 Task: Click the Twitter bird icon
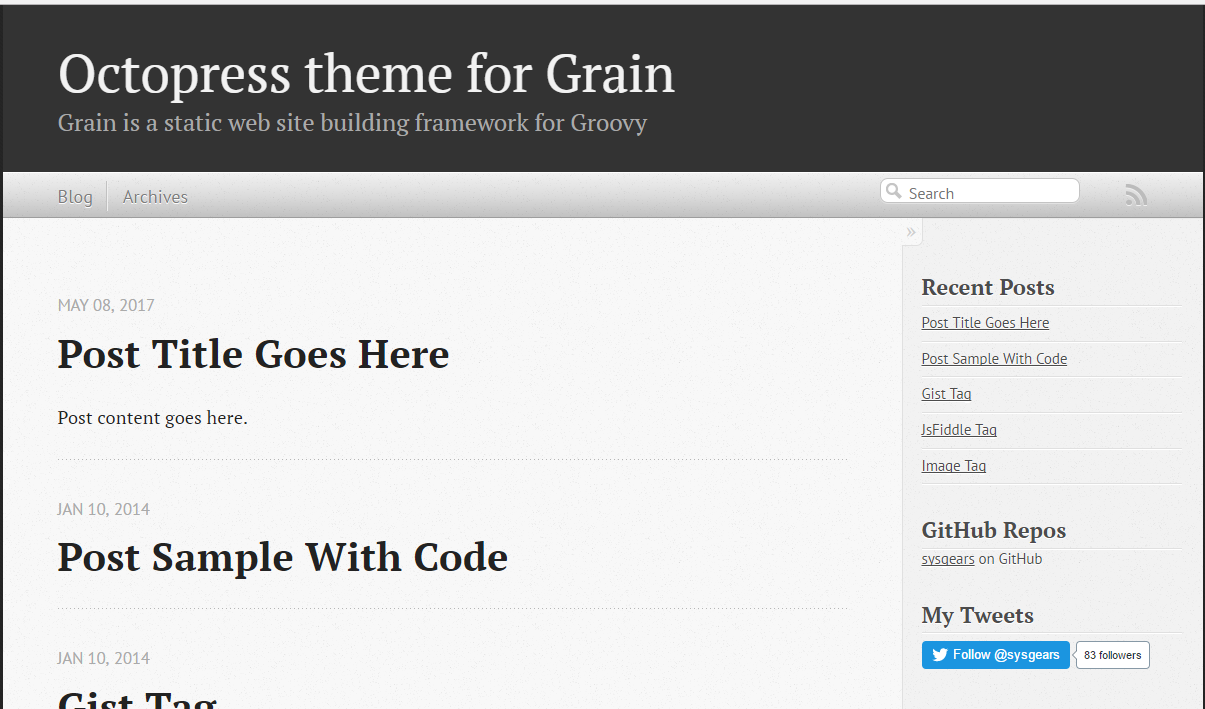tap(940, 655)
